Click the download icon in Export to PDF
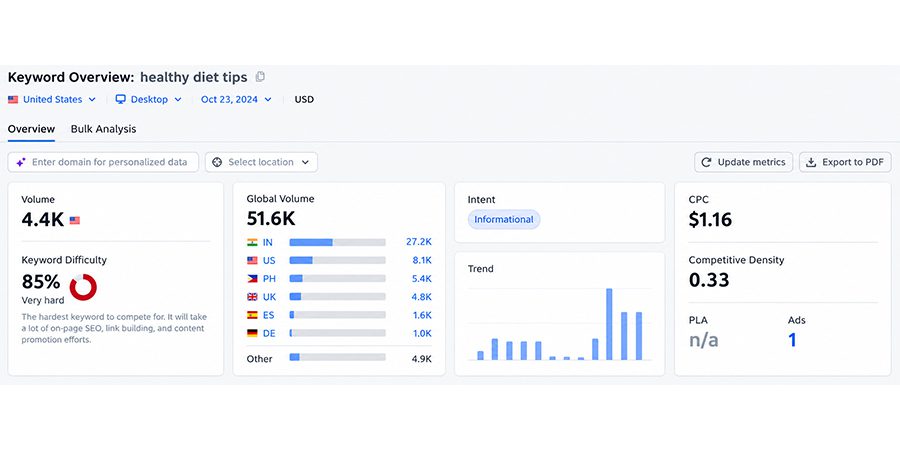Screen dimensions: 900x450 (811, 162)
